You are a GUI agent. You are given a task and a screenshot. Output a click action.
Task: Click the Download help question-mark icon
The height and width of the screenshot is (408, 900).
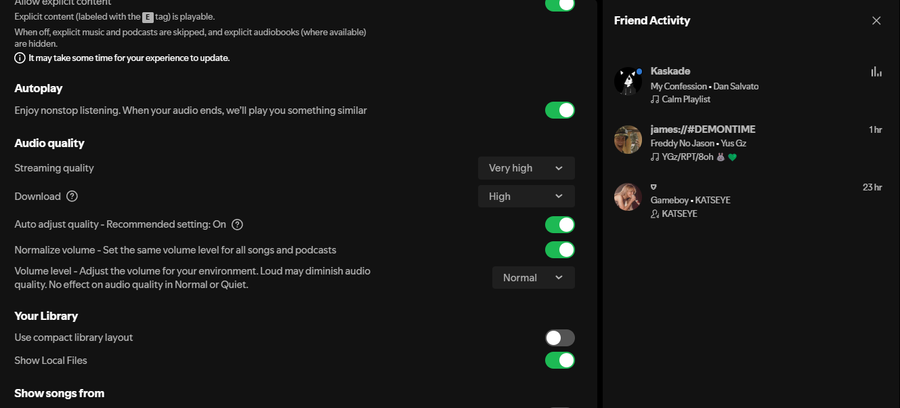(72, 196)
